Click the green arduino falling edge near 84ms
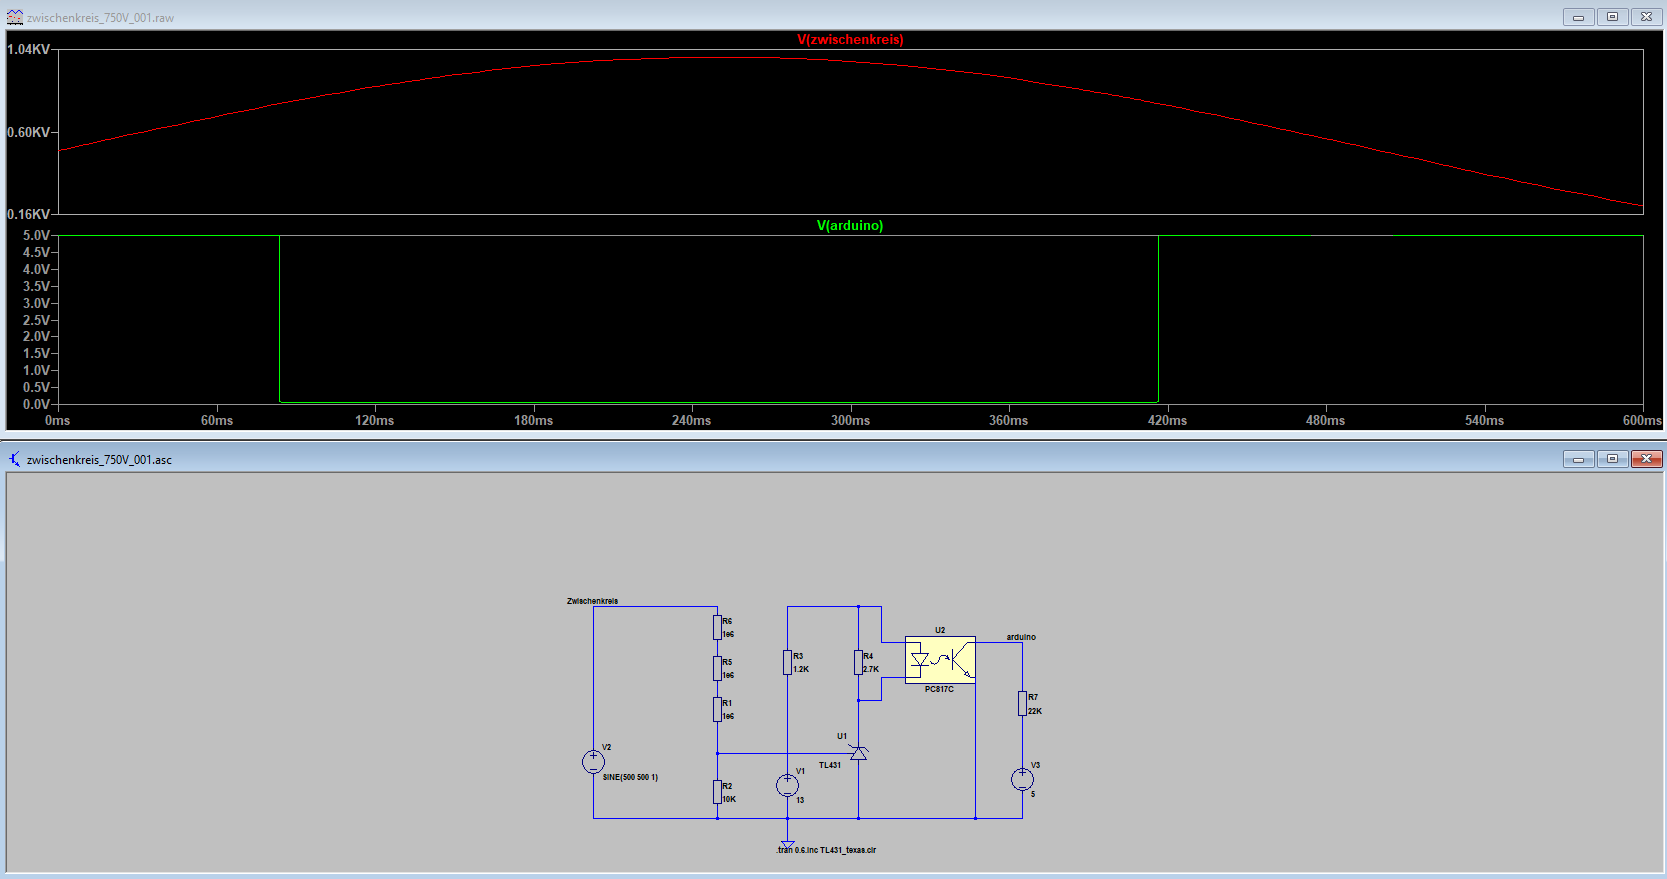The width and height of the screenshot is (1667, 879). click(279, 320)
